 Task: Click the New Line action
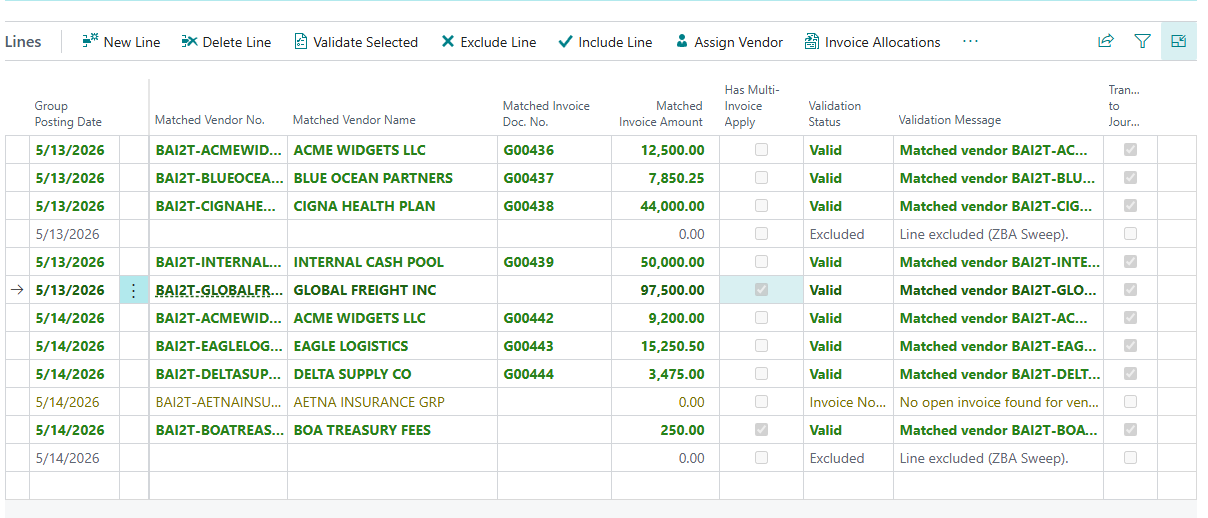tap(121, 42)
